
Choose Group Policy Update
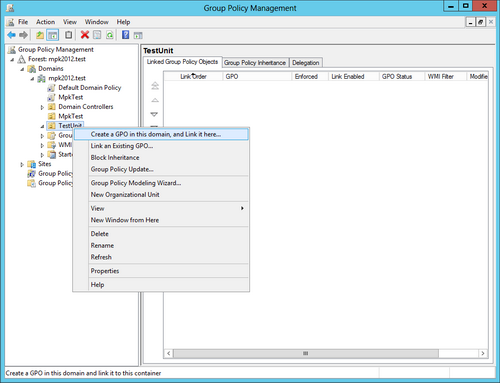[x=161, y=169]
